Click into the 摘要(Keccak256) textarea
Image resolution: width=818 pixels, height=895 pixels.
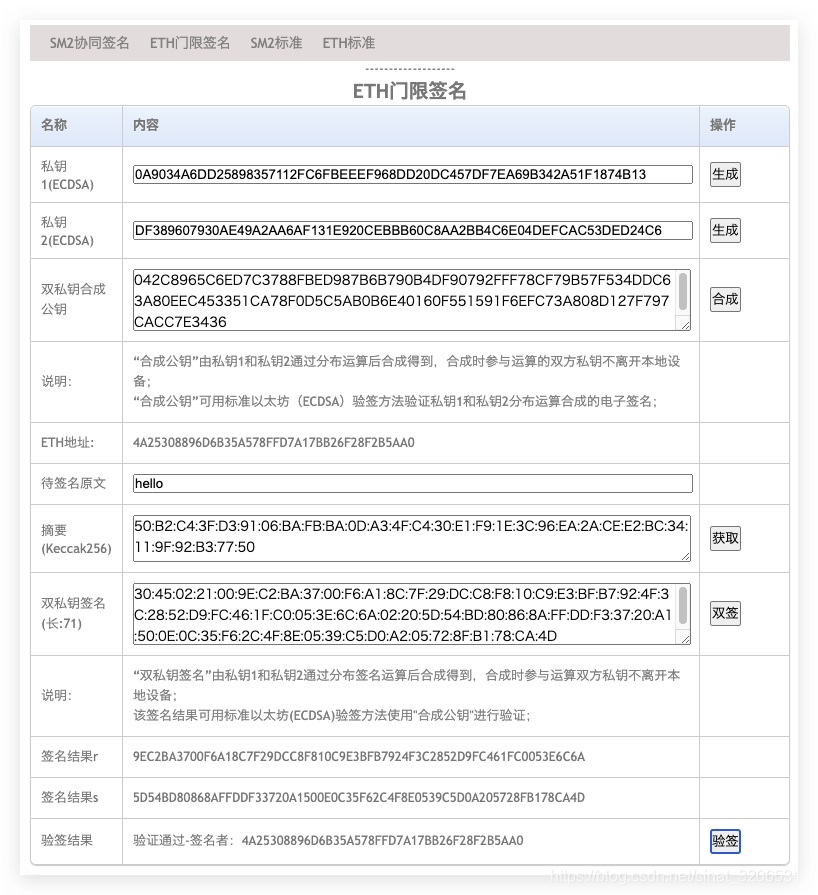(x=412, y=538)
